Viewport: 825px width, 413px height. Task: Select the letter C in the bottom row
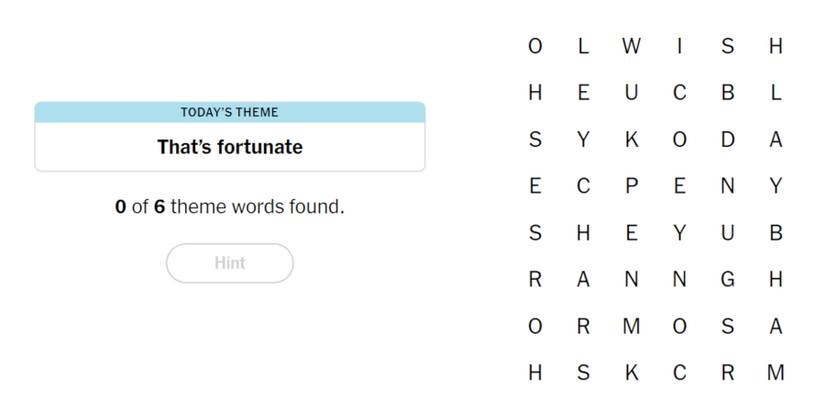pos(680,373)
